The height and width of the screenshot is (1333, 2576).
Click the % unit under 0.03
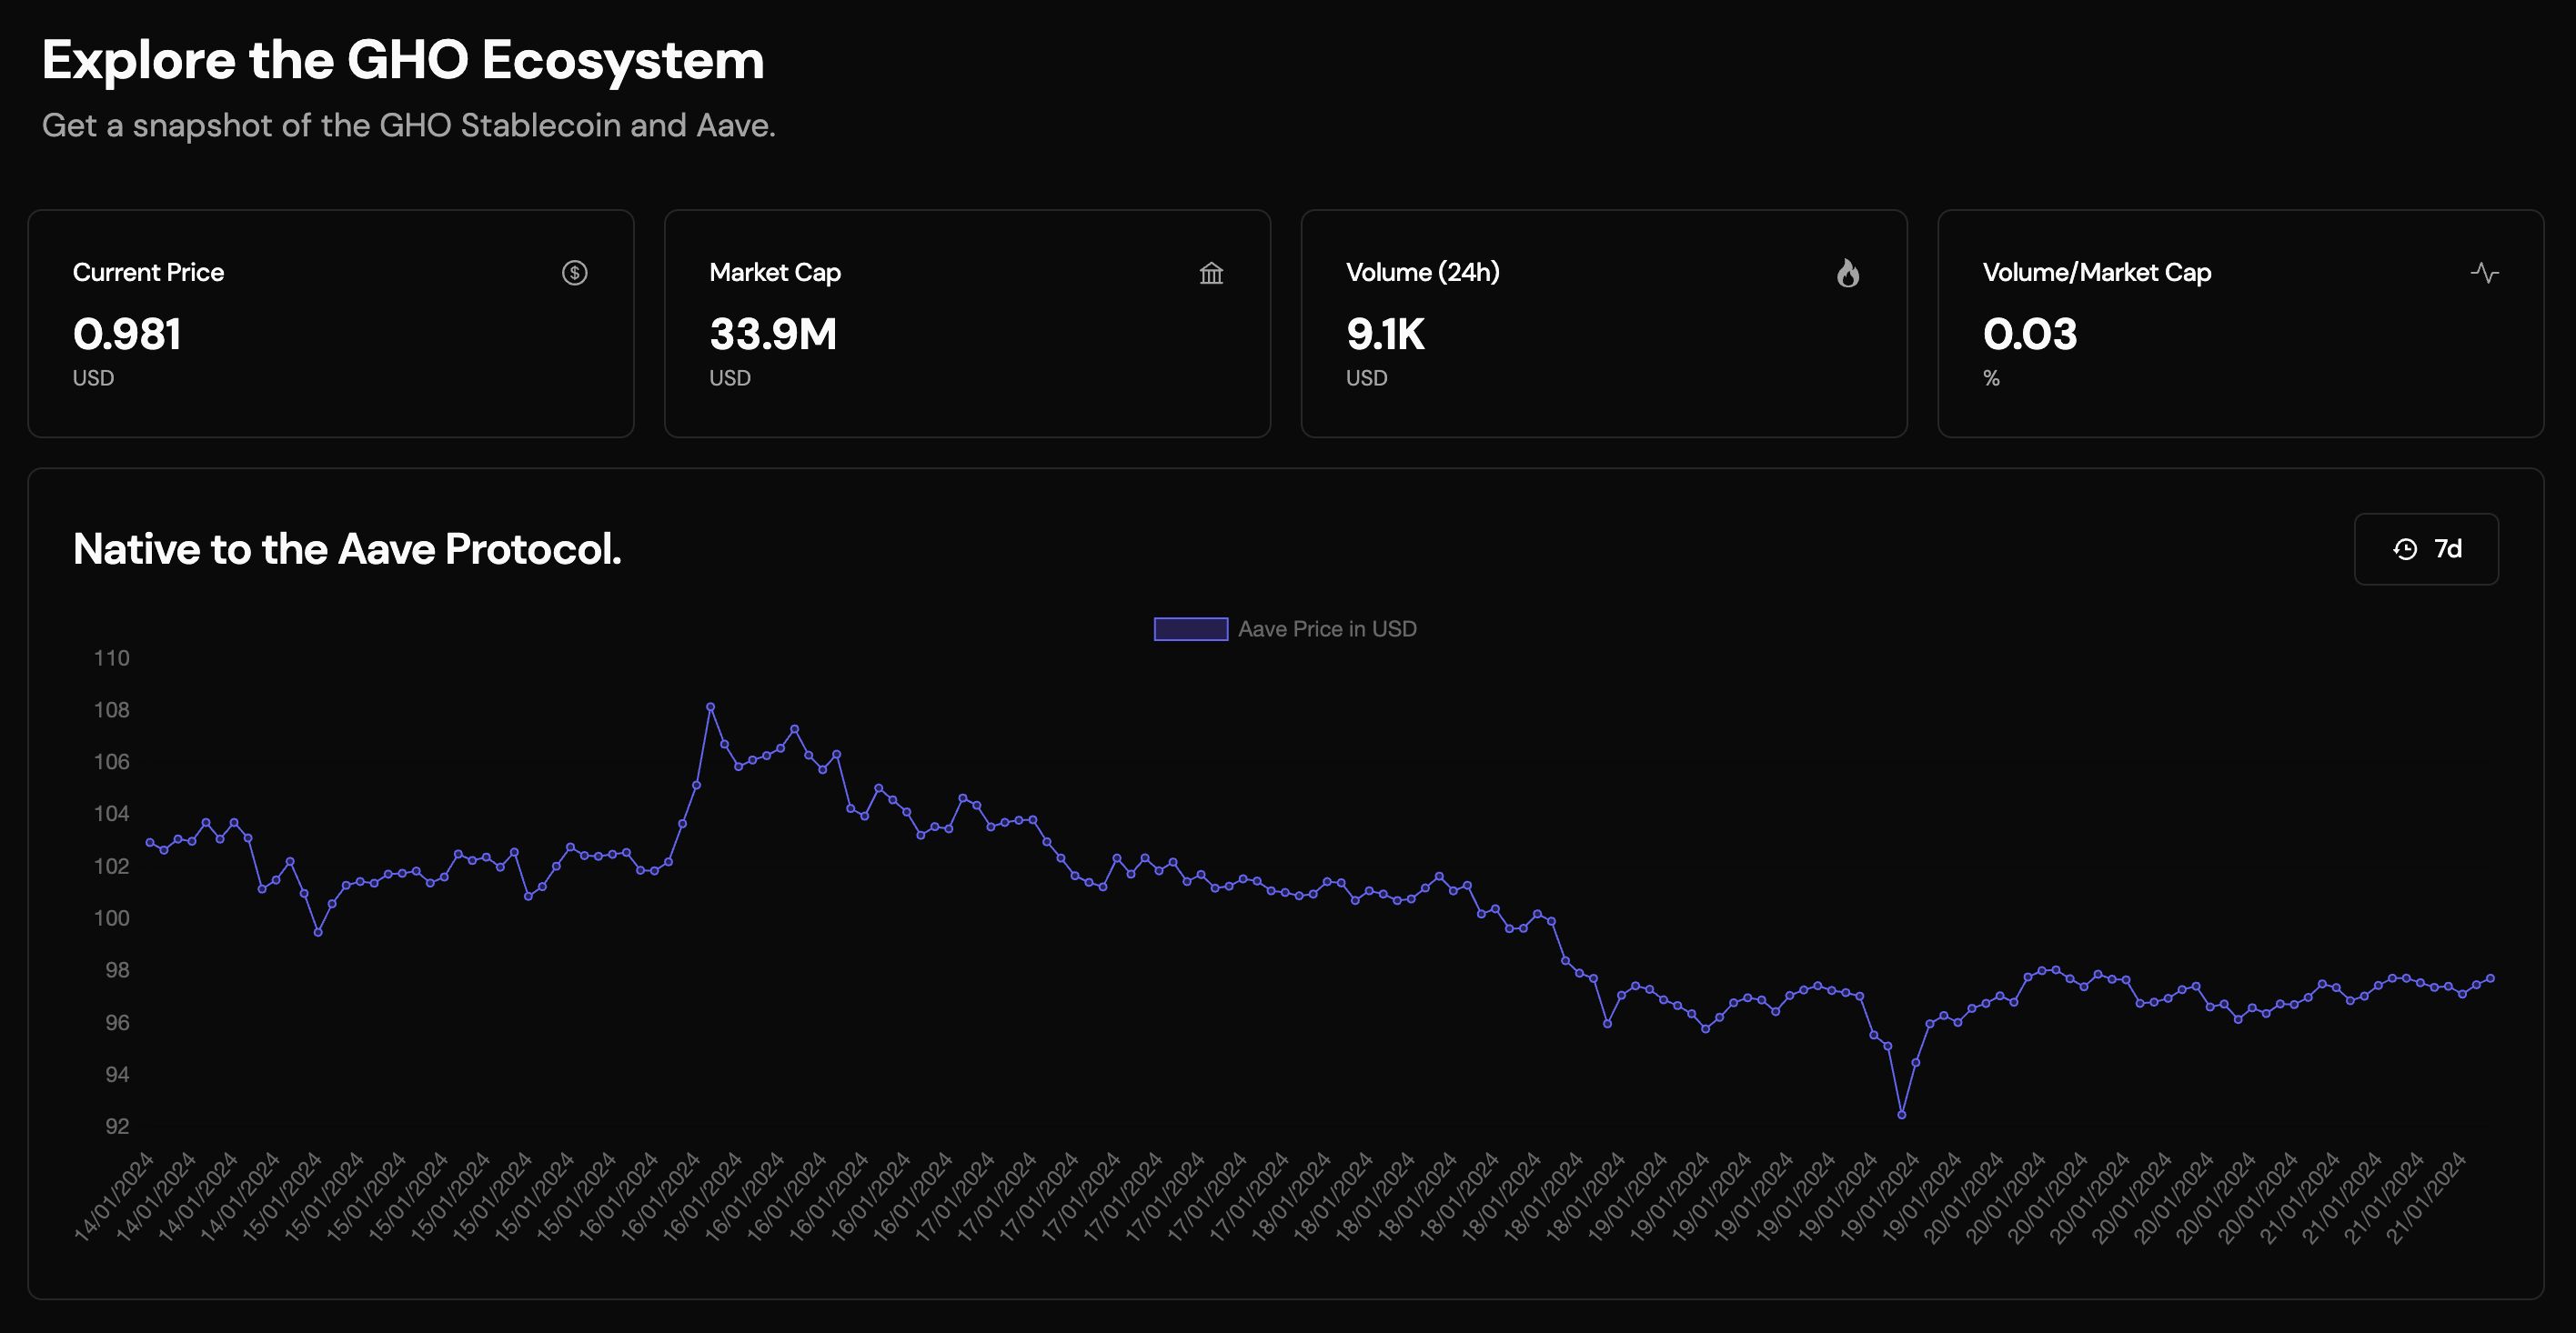1991,378
